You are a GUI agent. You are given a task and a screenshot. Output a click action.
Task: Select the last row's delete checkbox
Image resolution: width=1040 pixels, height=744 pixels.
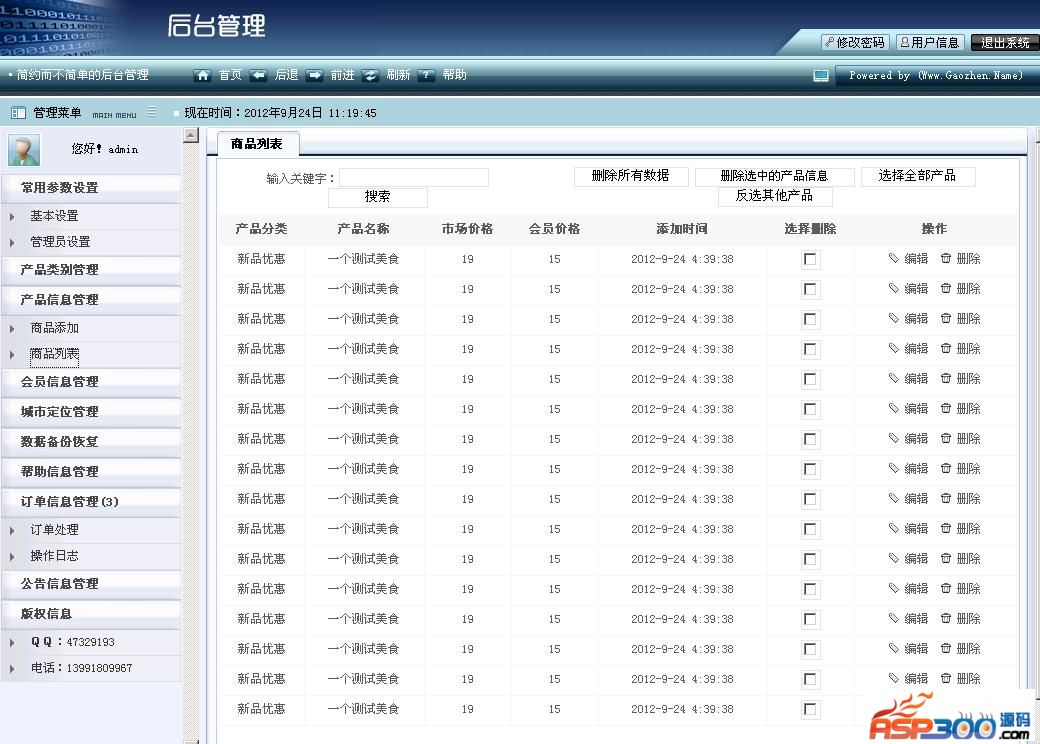click(810, 710)
